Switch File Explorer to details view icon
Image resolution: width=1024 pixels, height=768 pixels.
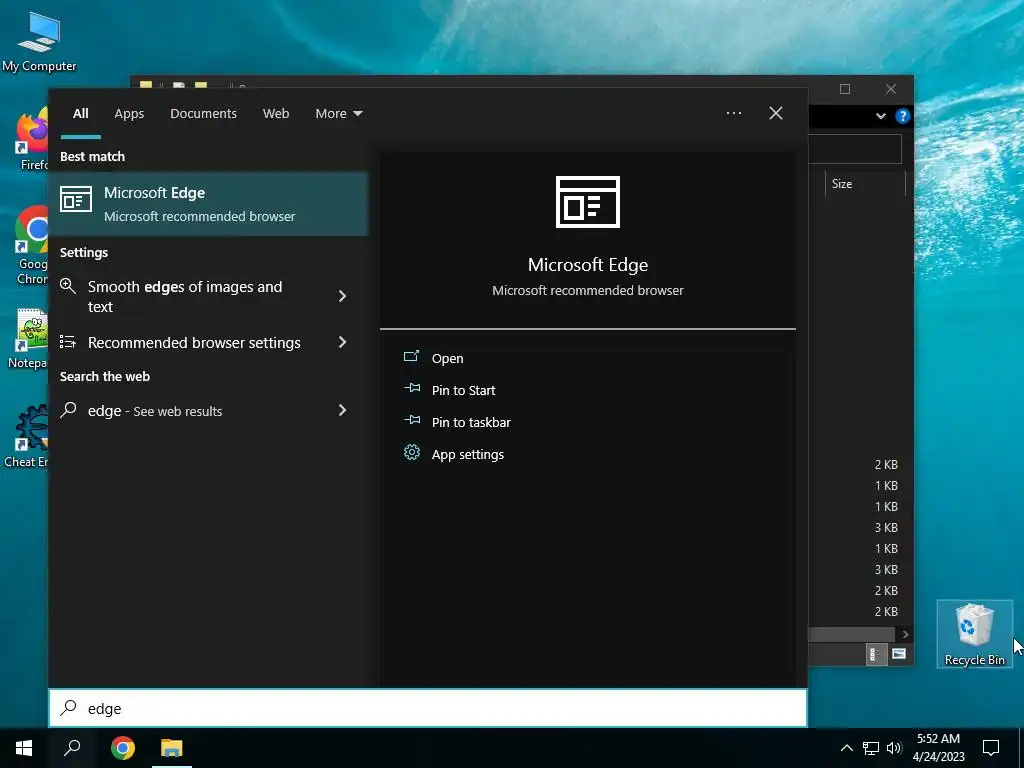coord(874,654)
